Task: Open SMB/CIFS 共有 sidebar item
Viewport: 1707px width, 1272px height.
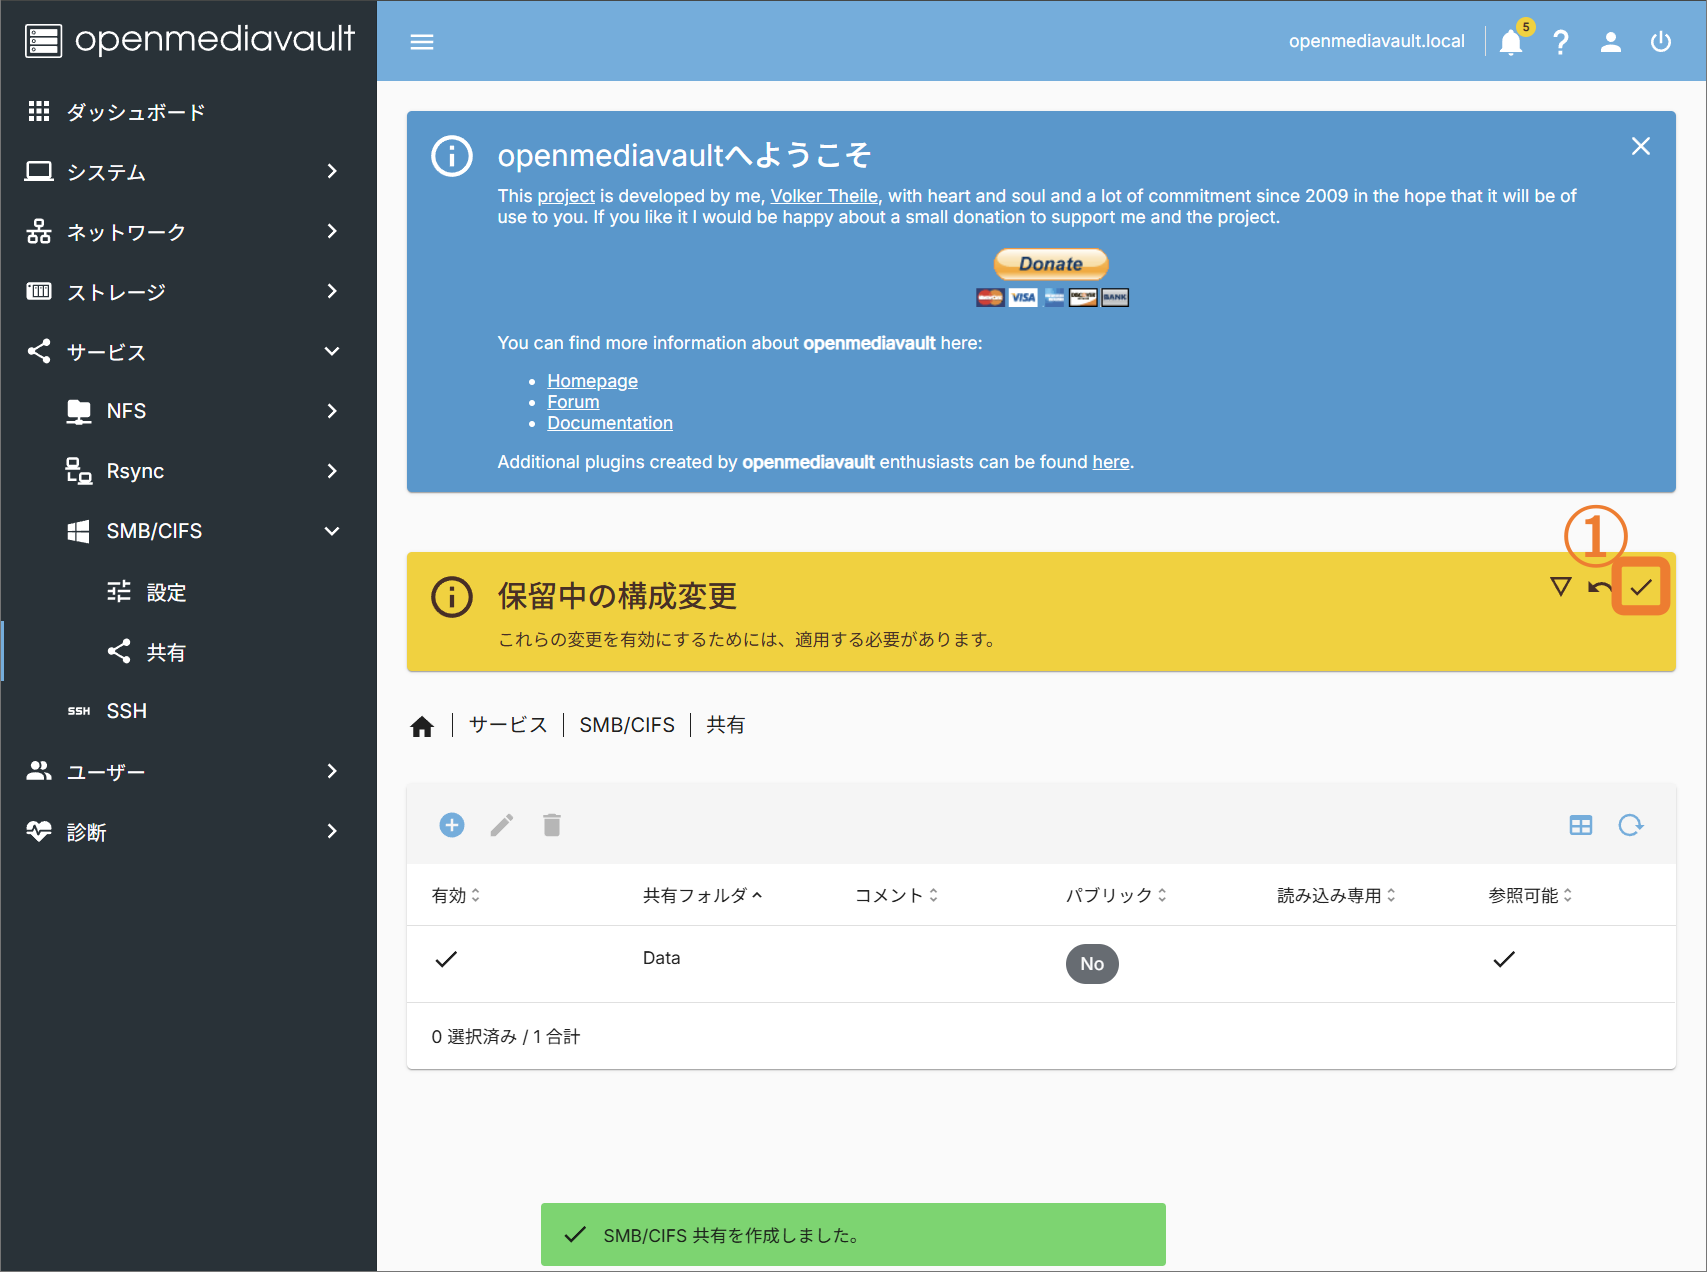Action: pyautogui.click(x=188, y=652)
